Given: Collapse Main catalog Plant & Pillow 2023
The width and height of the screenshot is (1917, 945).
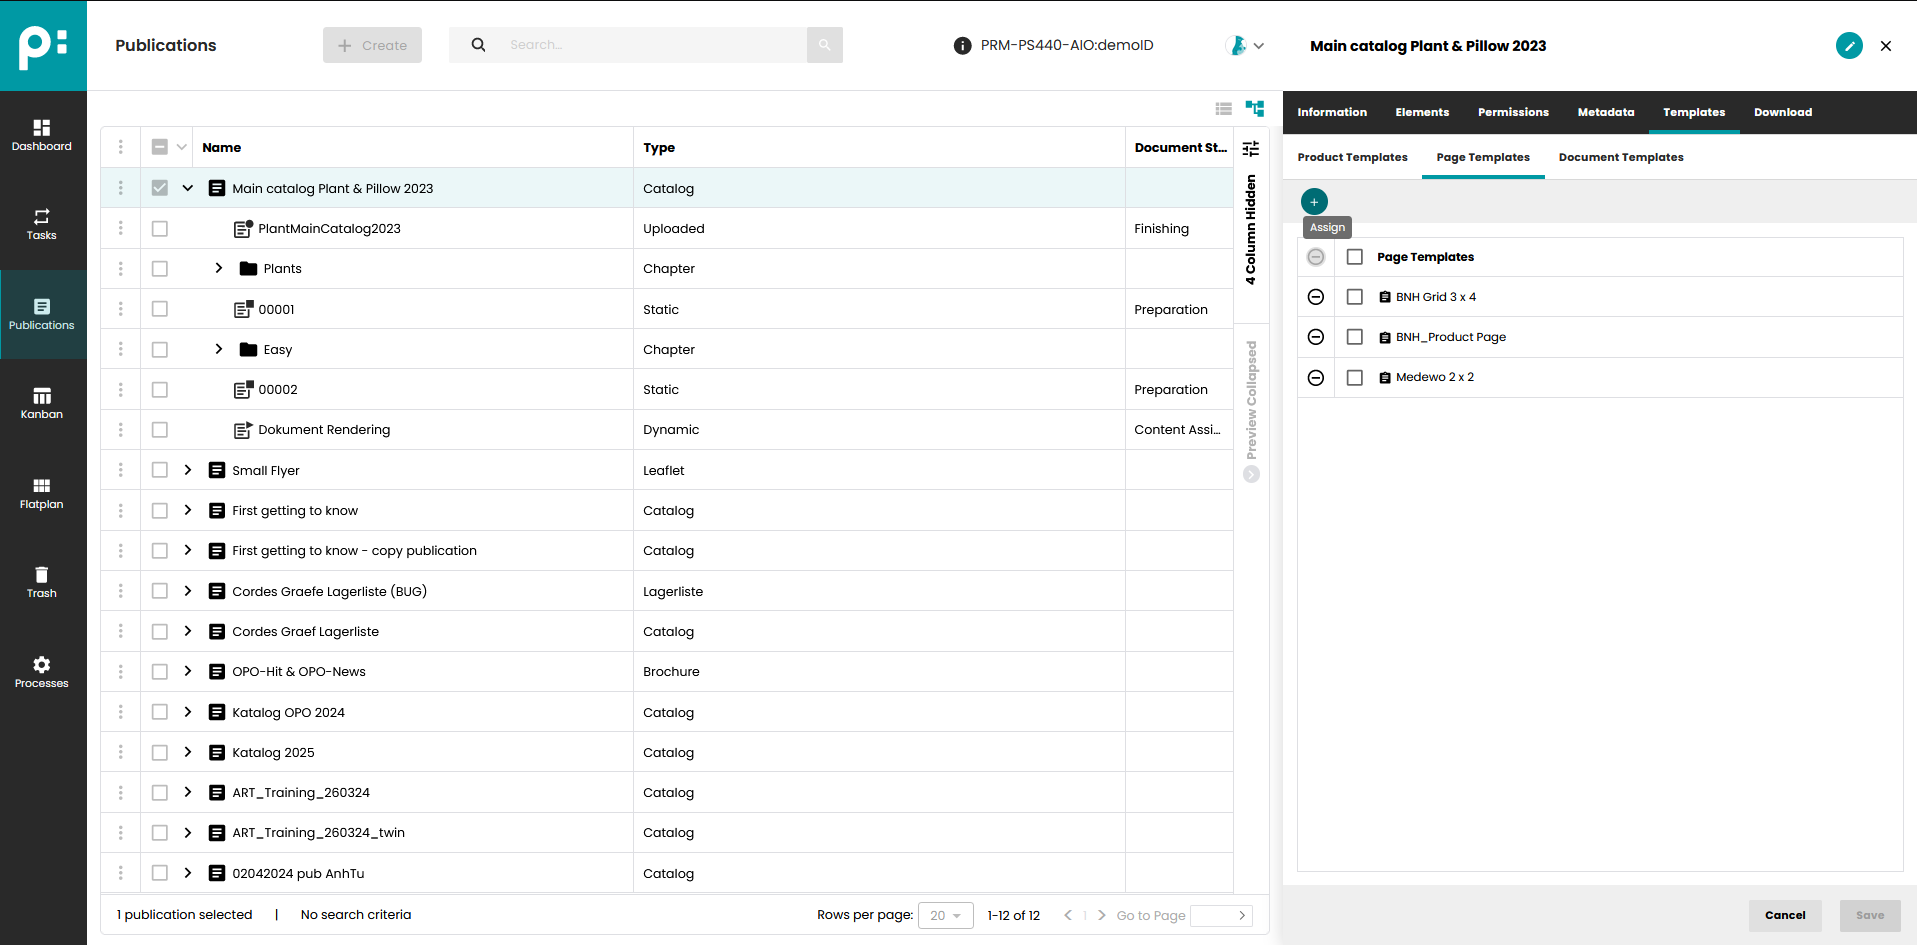Looking at the screenshot, I should (x=188, y=188).
